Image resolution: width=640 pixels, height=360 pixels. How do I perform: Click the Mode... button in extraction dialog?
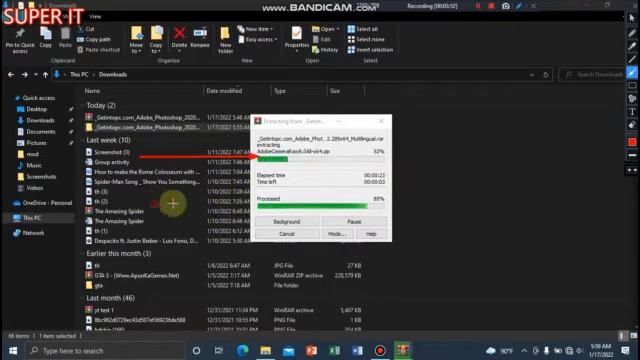pos(337,234)
